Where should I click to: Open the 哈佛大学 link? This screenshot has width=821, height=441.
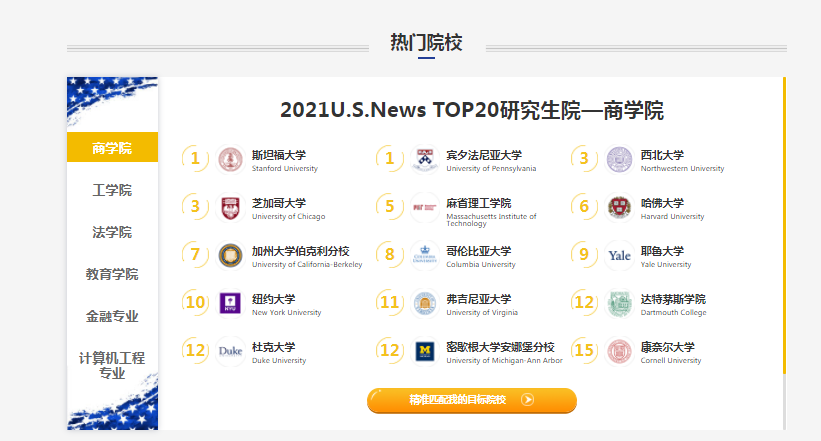(x=662, y=203)
